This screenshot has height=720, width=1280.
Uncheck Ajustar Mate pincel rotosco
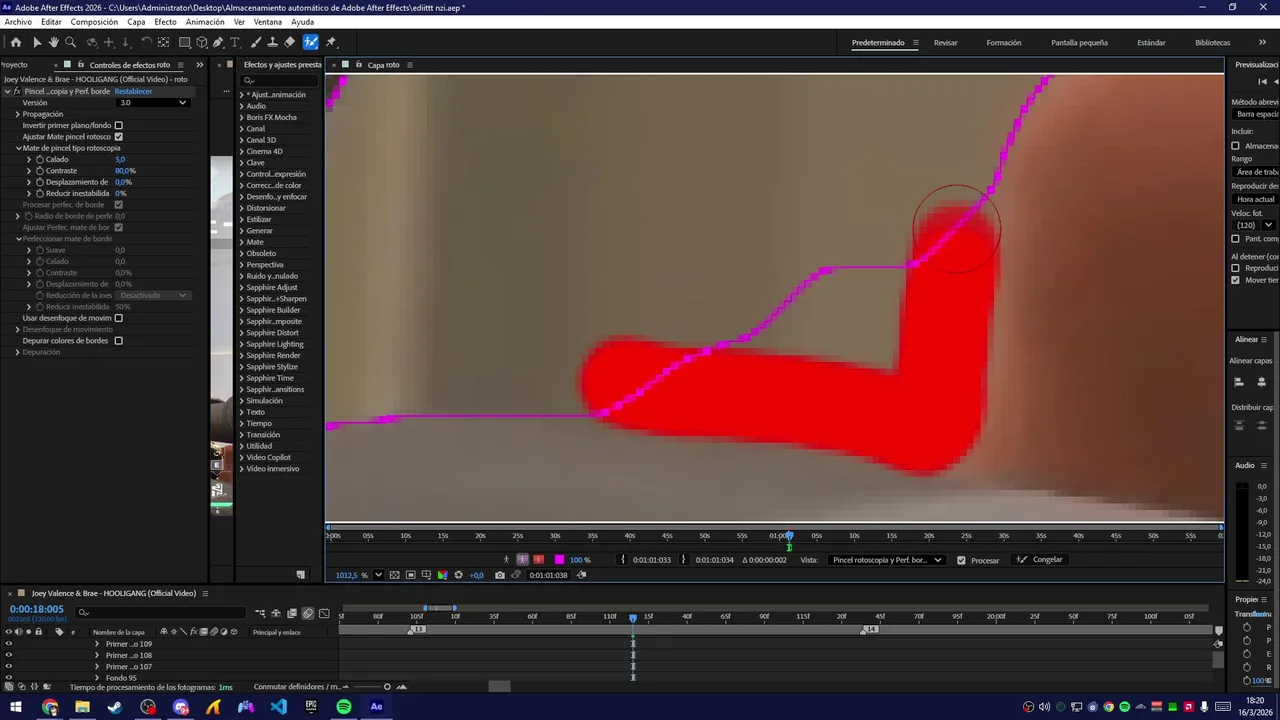(119, 137)
